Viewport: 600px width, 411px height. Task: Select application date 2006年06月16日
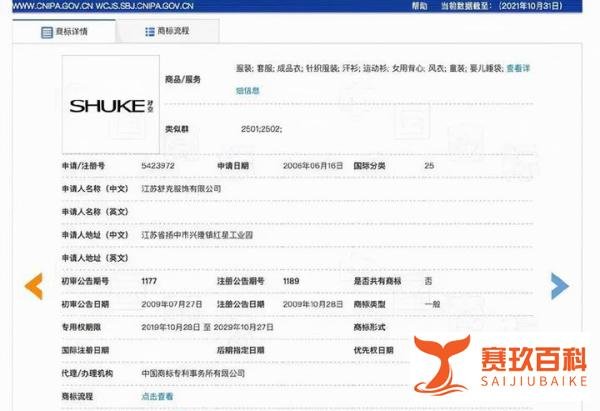313,166
